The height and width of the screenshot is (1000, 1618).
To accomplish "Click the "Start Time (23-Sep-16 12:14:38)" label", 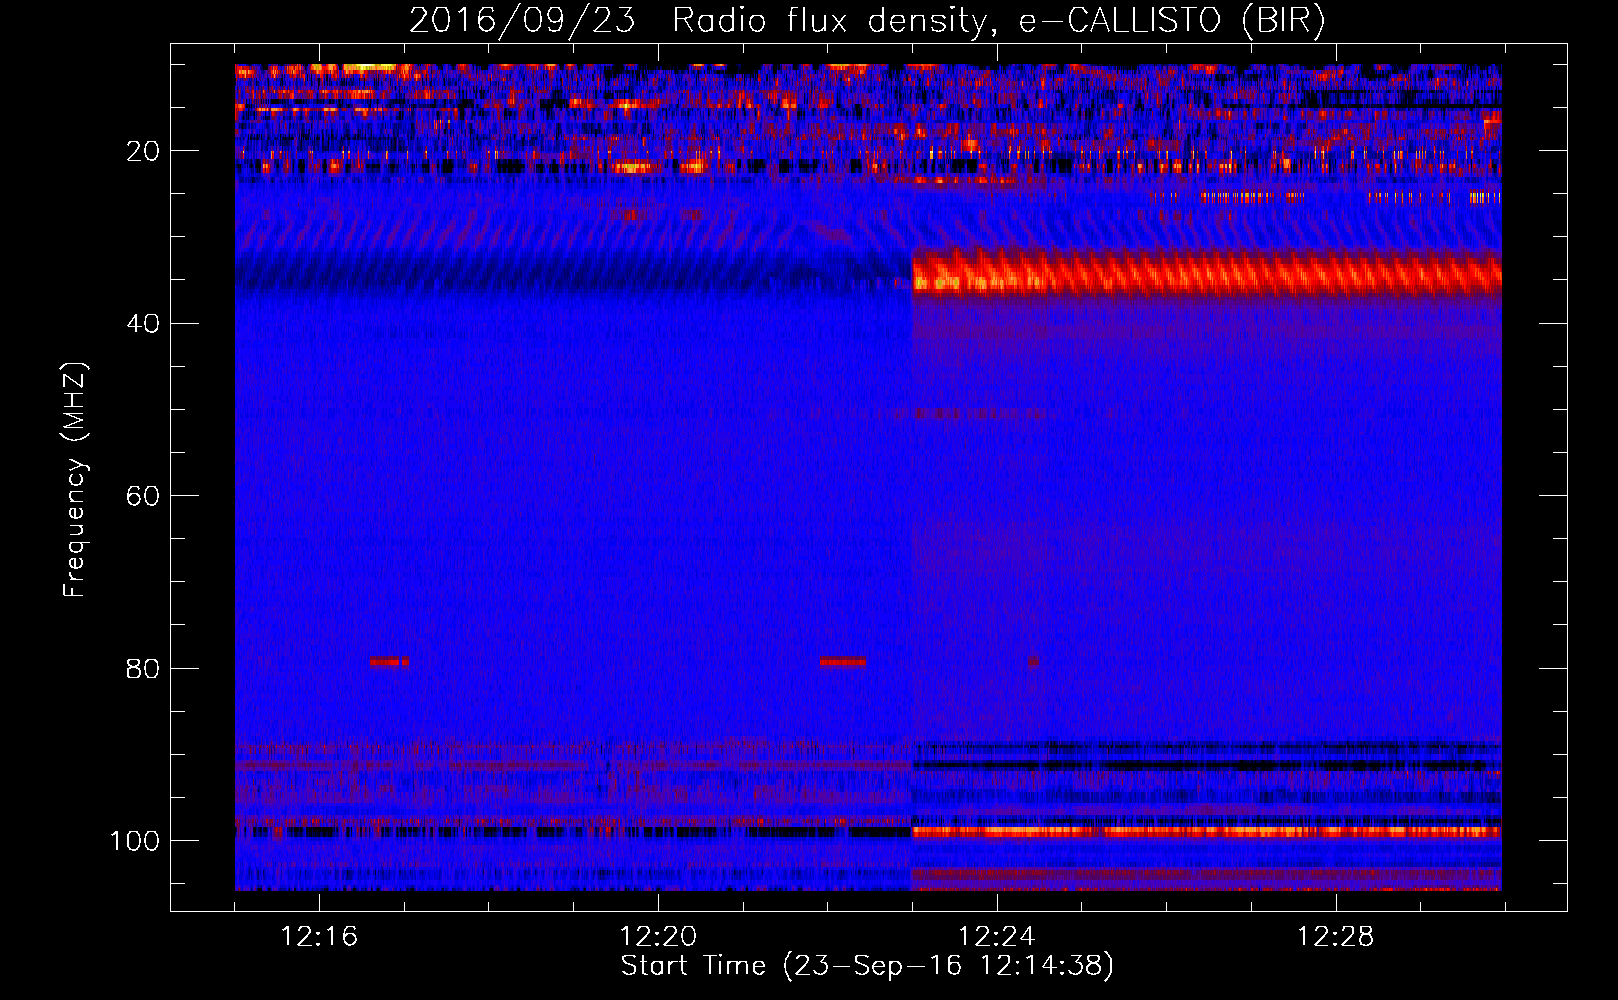I will click(867, 966).
